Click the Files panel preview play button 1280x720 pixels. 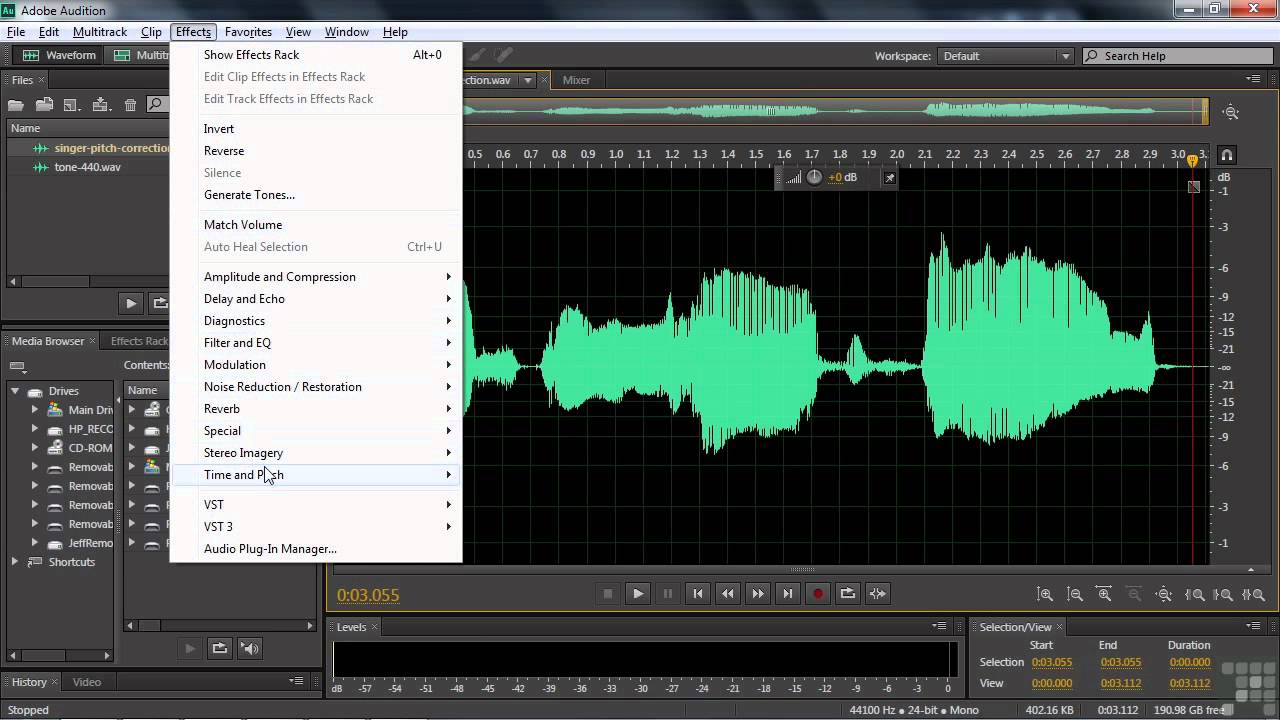(131, 303)
